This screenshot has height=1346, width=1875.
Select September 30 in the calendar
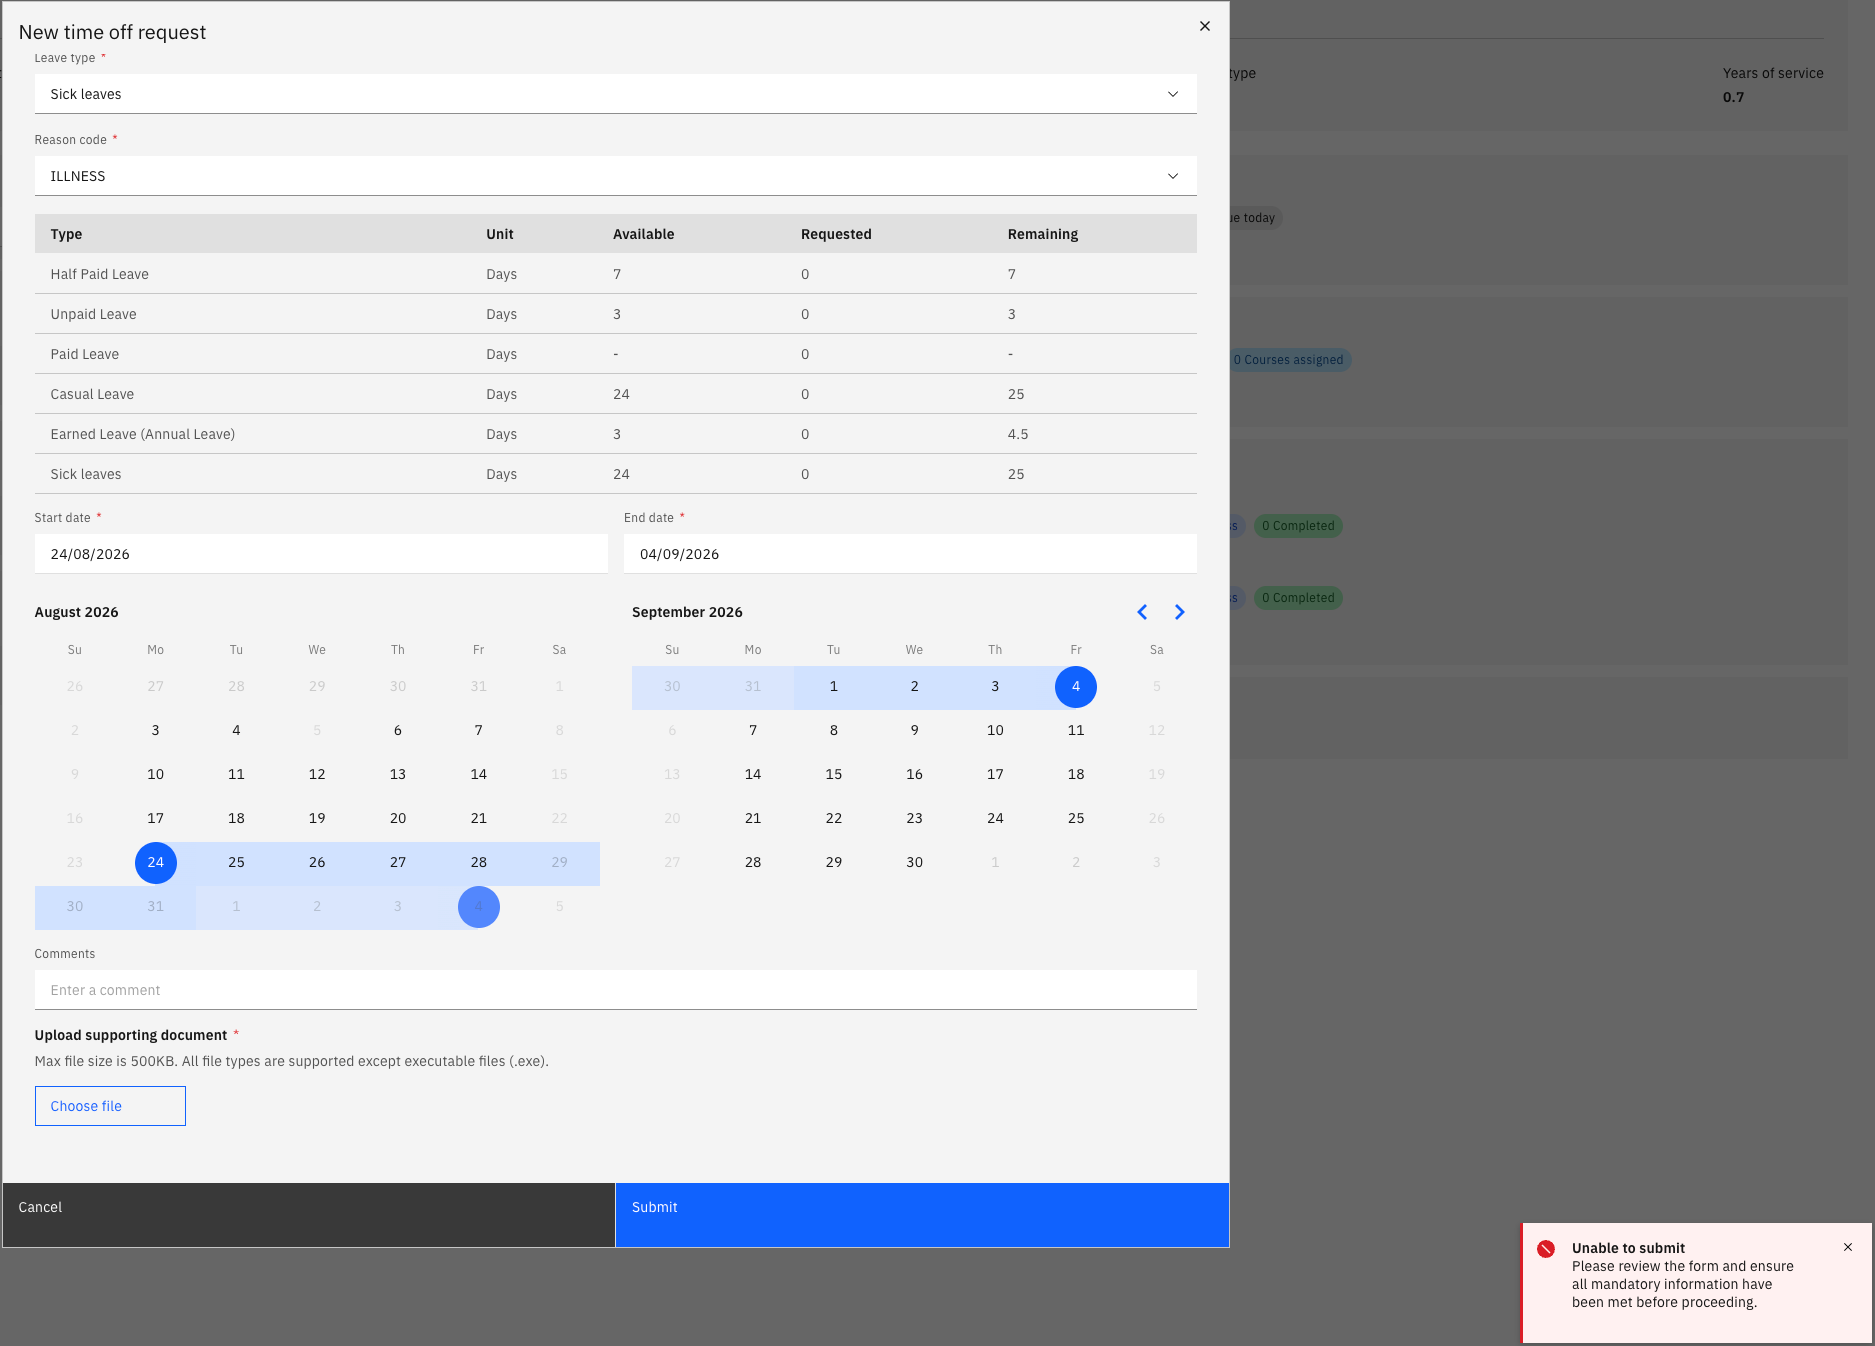[x=915, y=863]
